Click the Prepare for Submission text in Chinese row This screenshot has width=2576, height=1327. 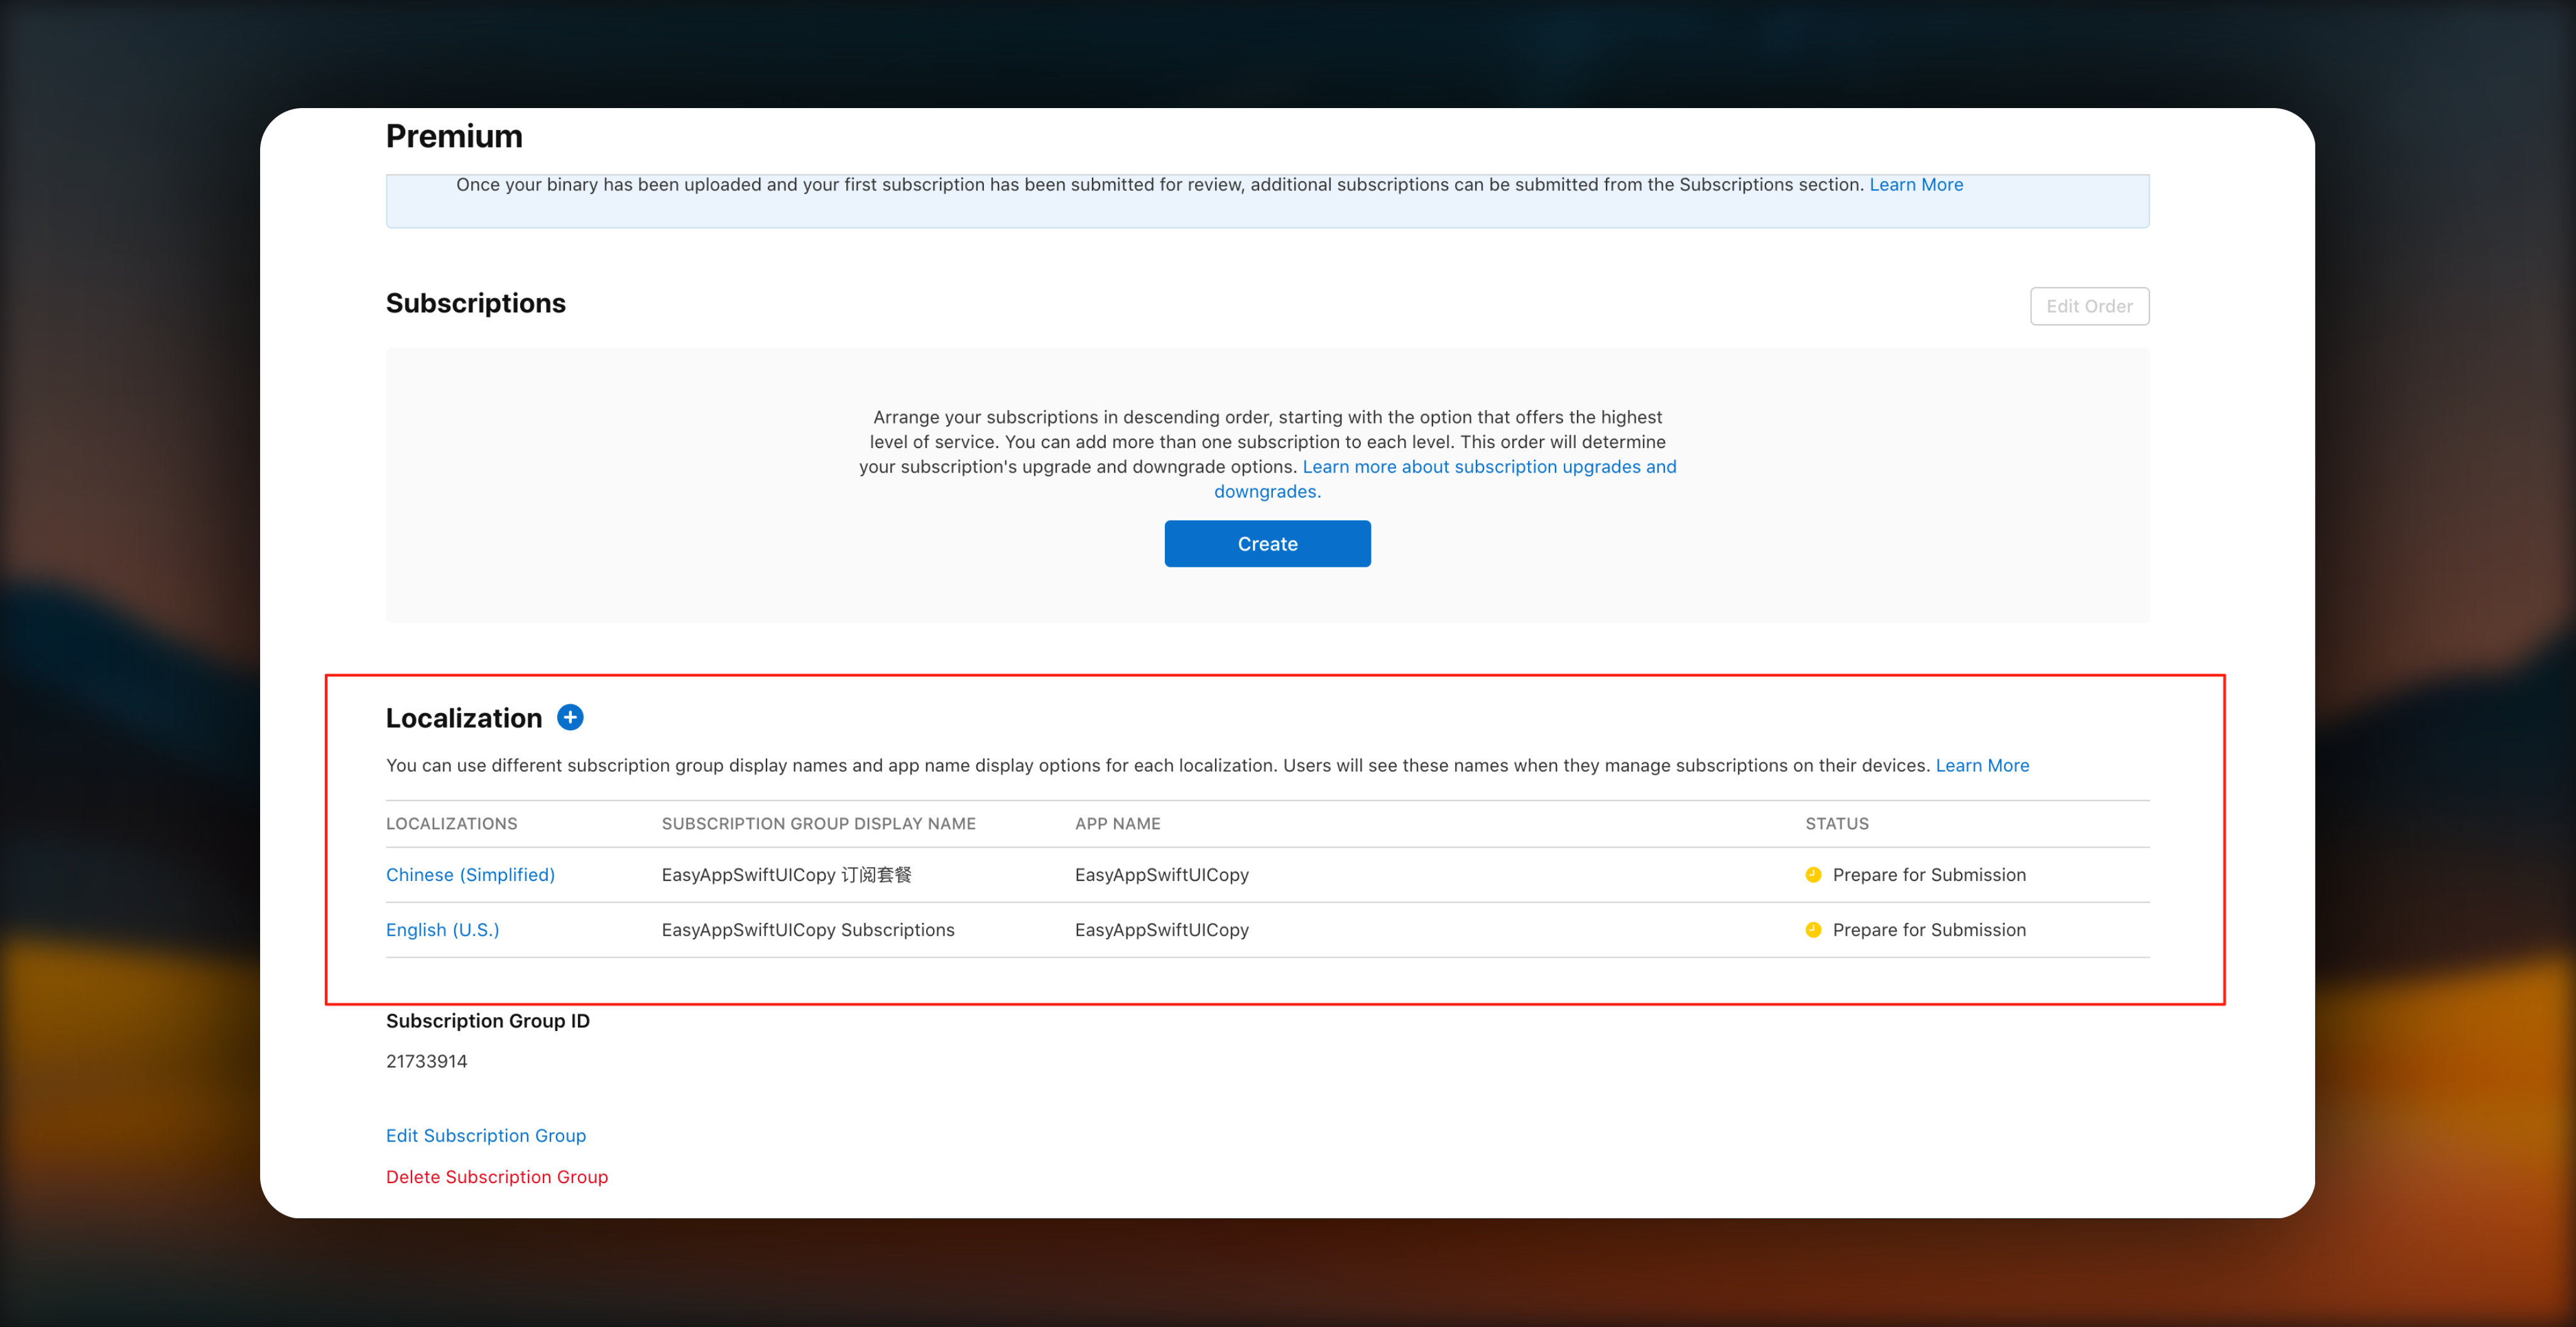pos(1928,875)
